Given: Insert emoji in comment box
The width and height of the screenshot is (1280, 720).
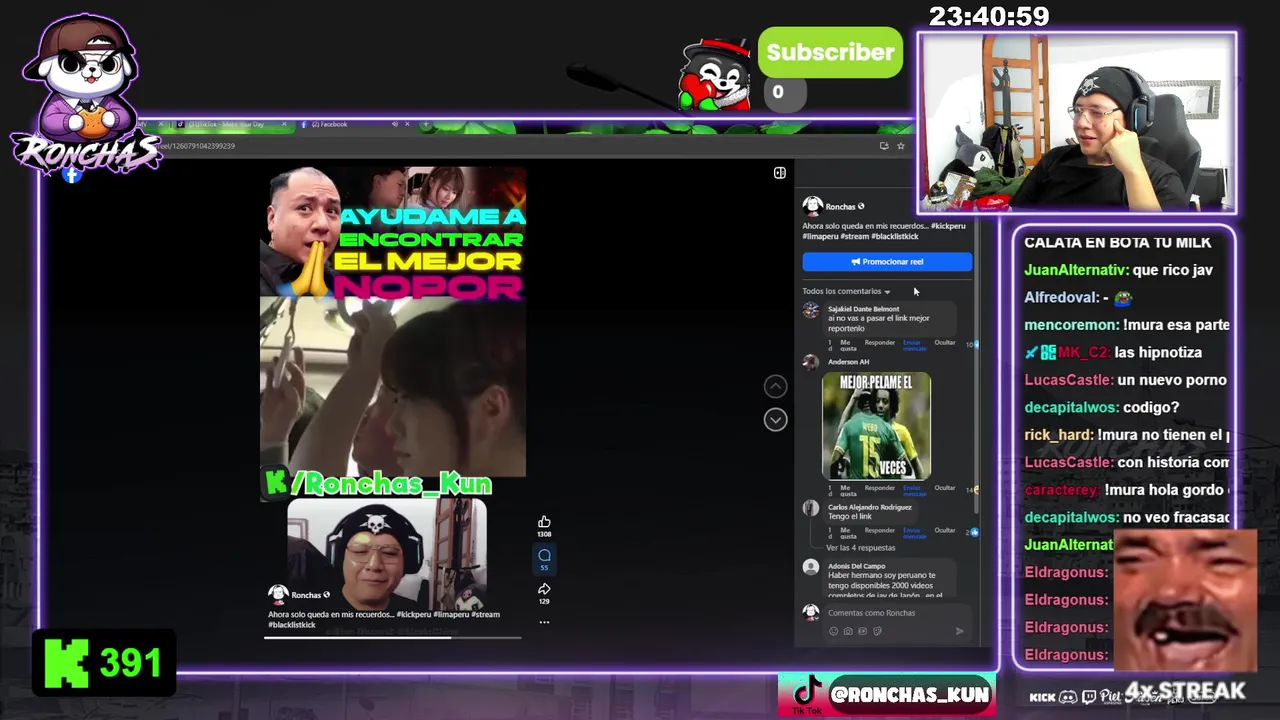Looking at the screenshot, I should pos(834,631).
